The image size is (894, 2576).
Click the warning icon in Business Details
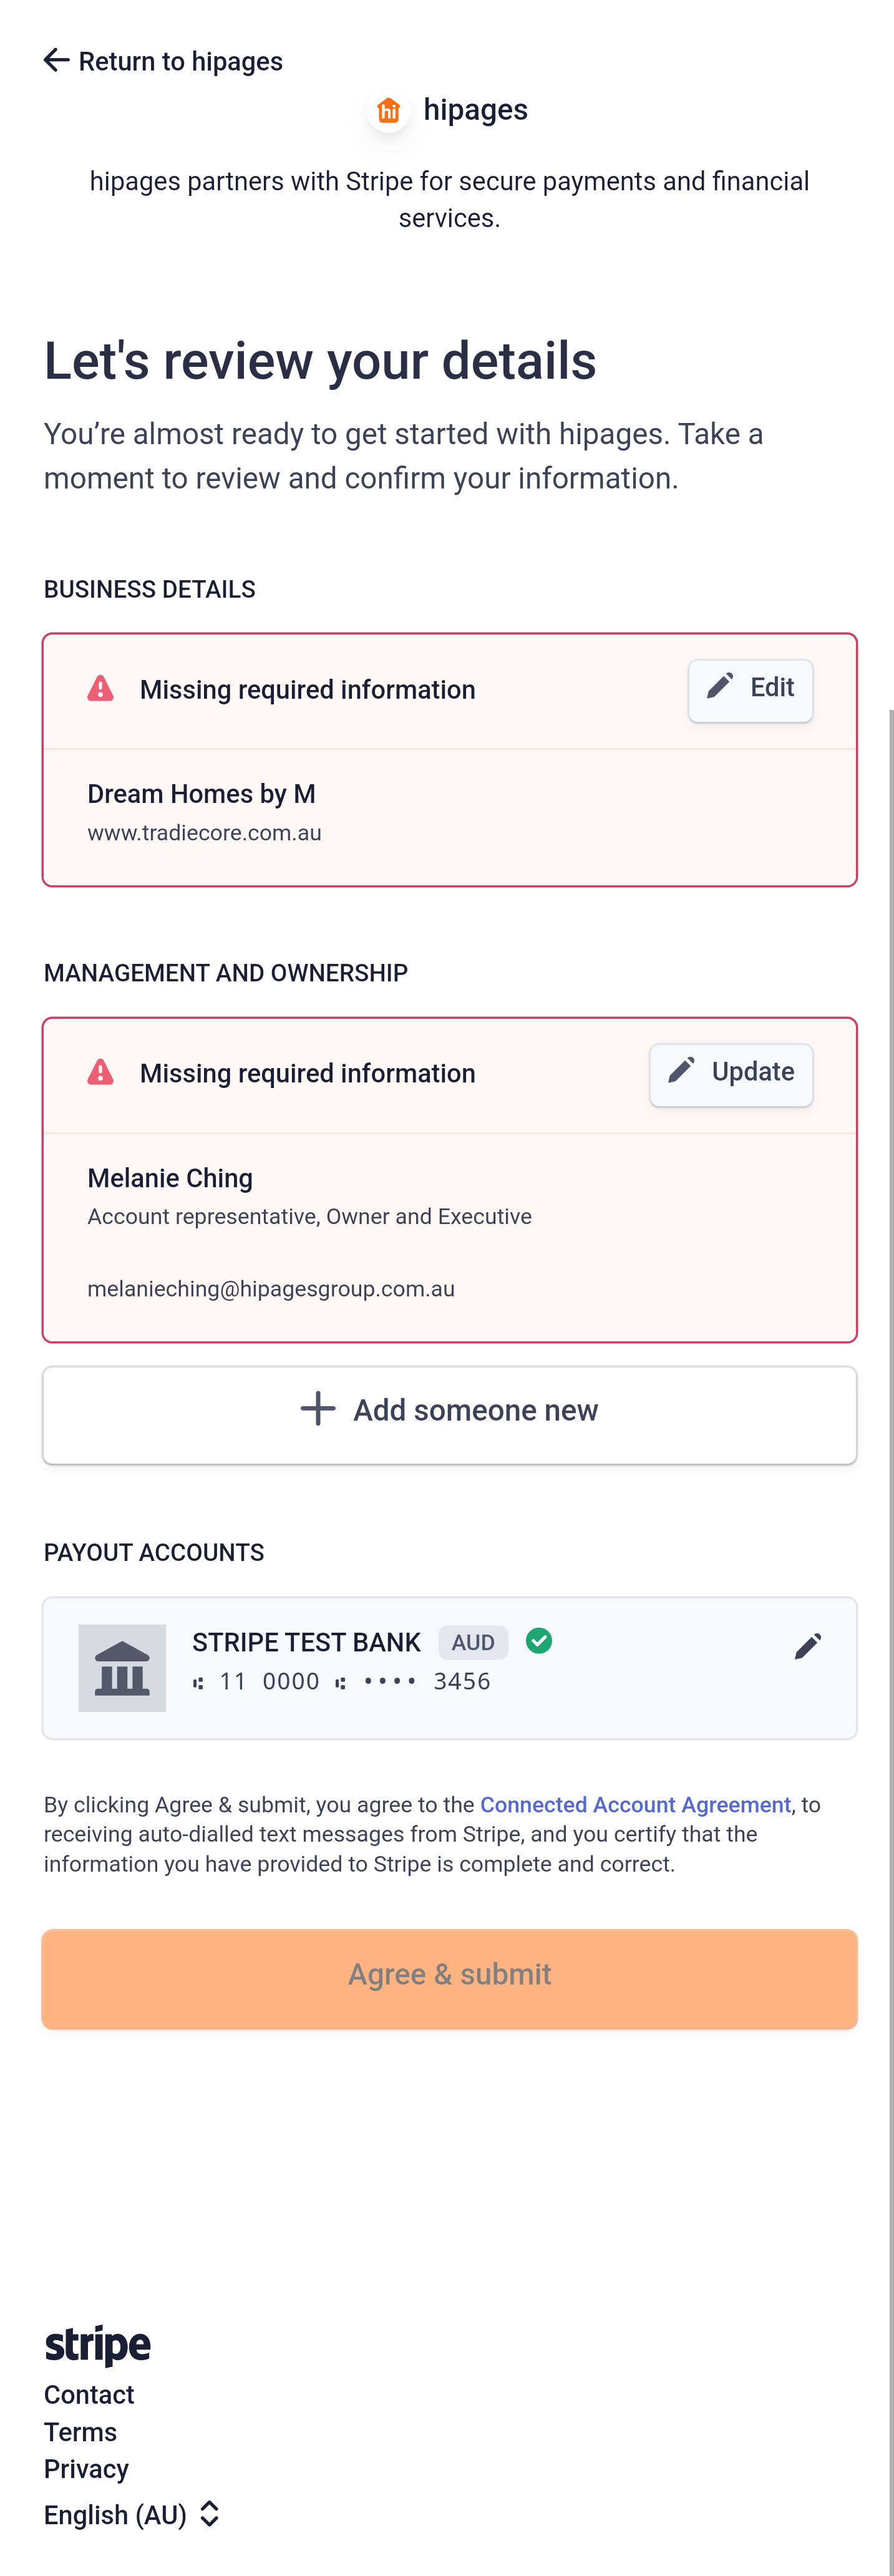100,689
